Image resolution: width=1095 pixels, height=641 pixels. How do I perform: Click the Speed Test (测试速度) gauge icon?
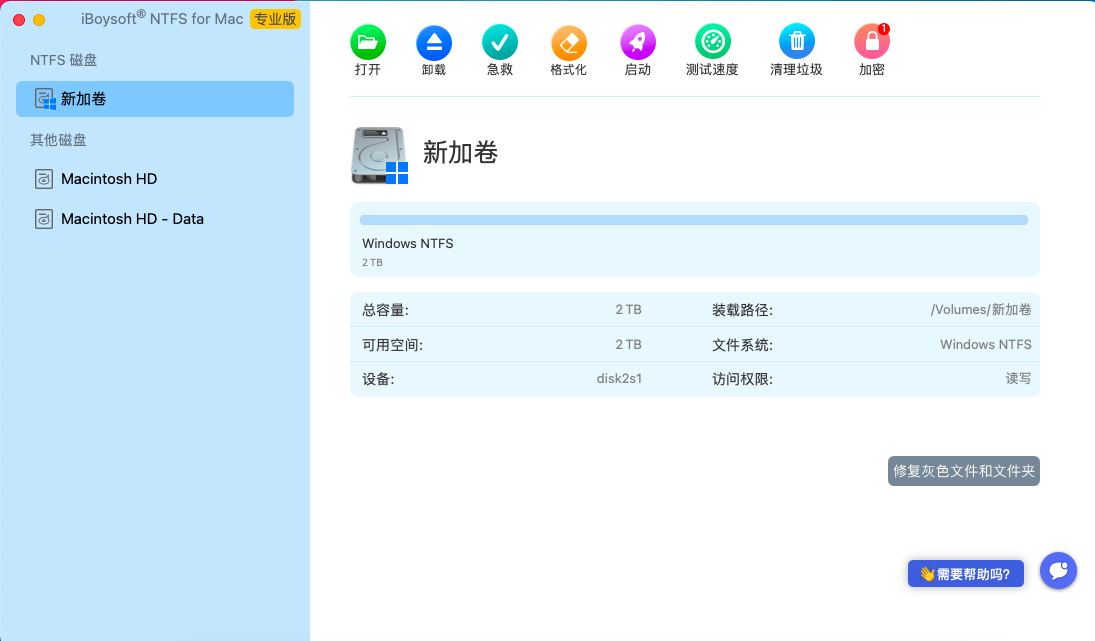point(712,42)
